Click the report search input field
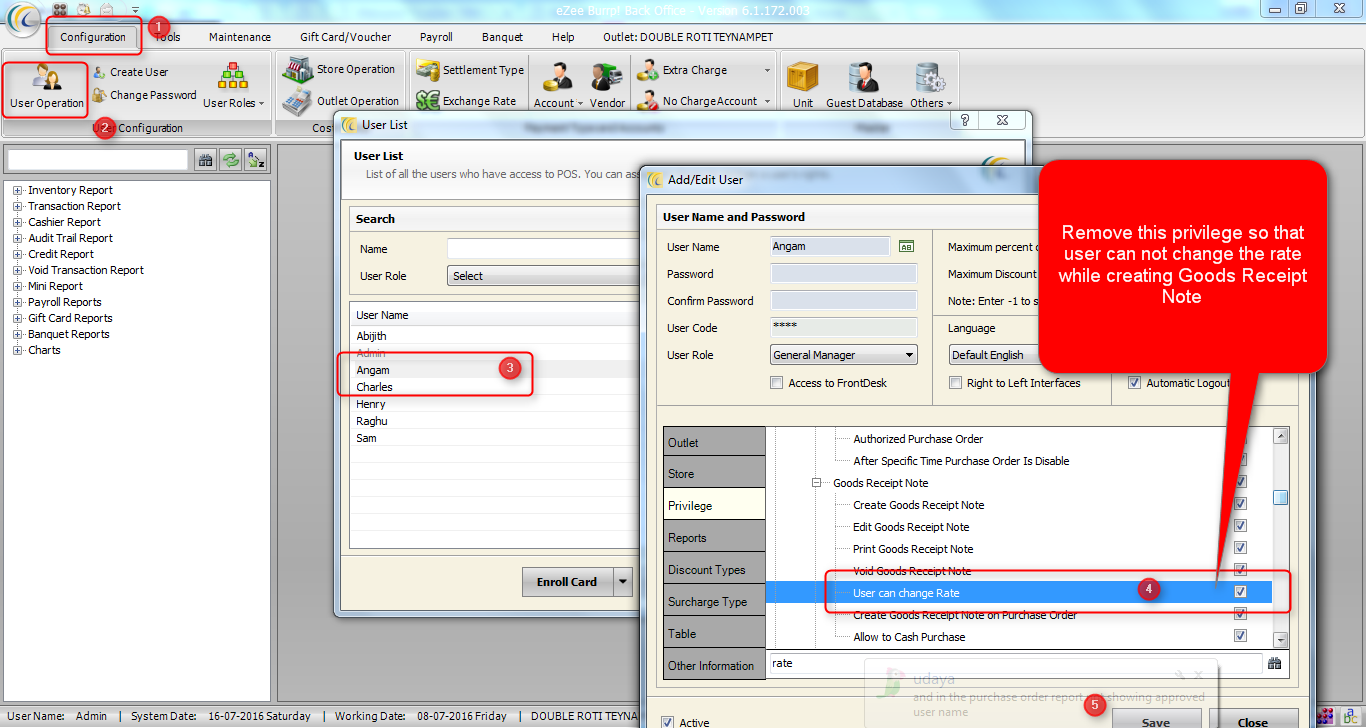Image resolution: width=1366 pixels, height=728 pixels. coord(98,160)
